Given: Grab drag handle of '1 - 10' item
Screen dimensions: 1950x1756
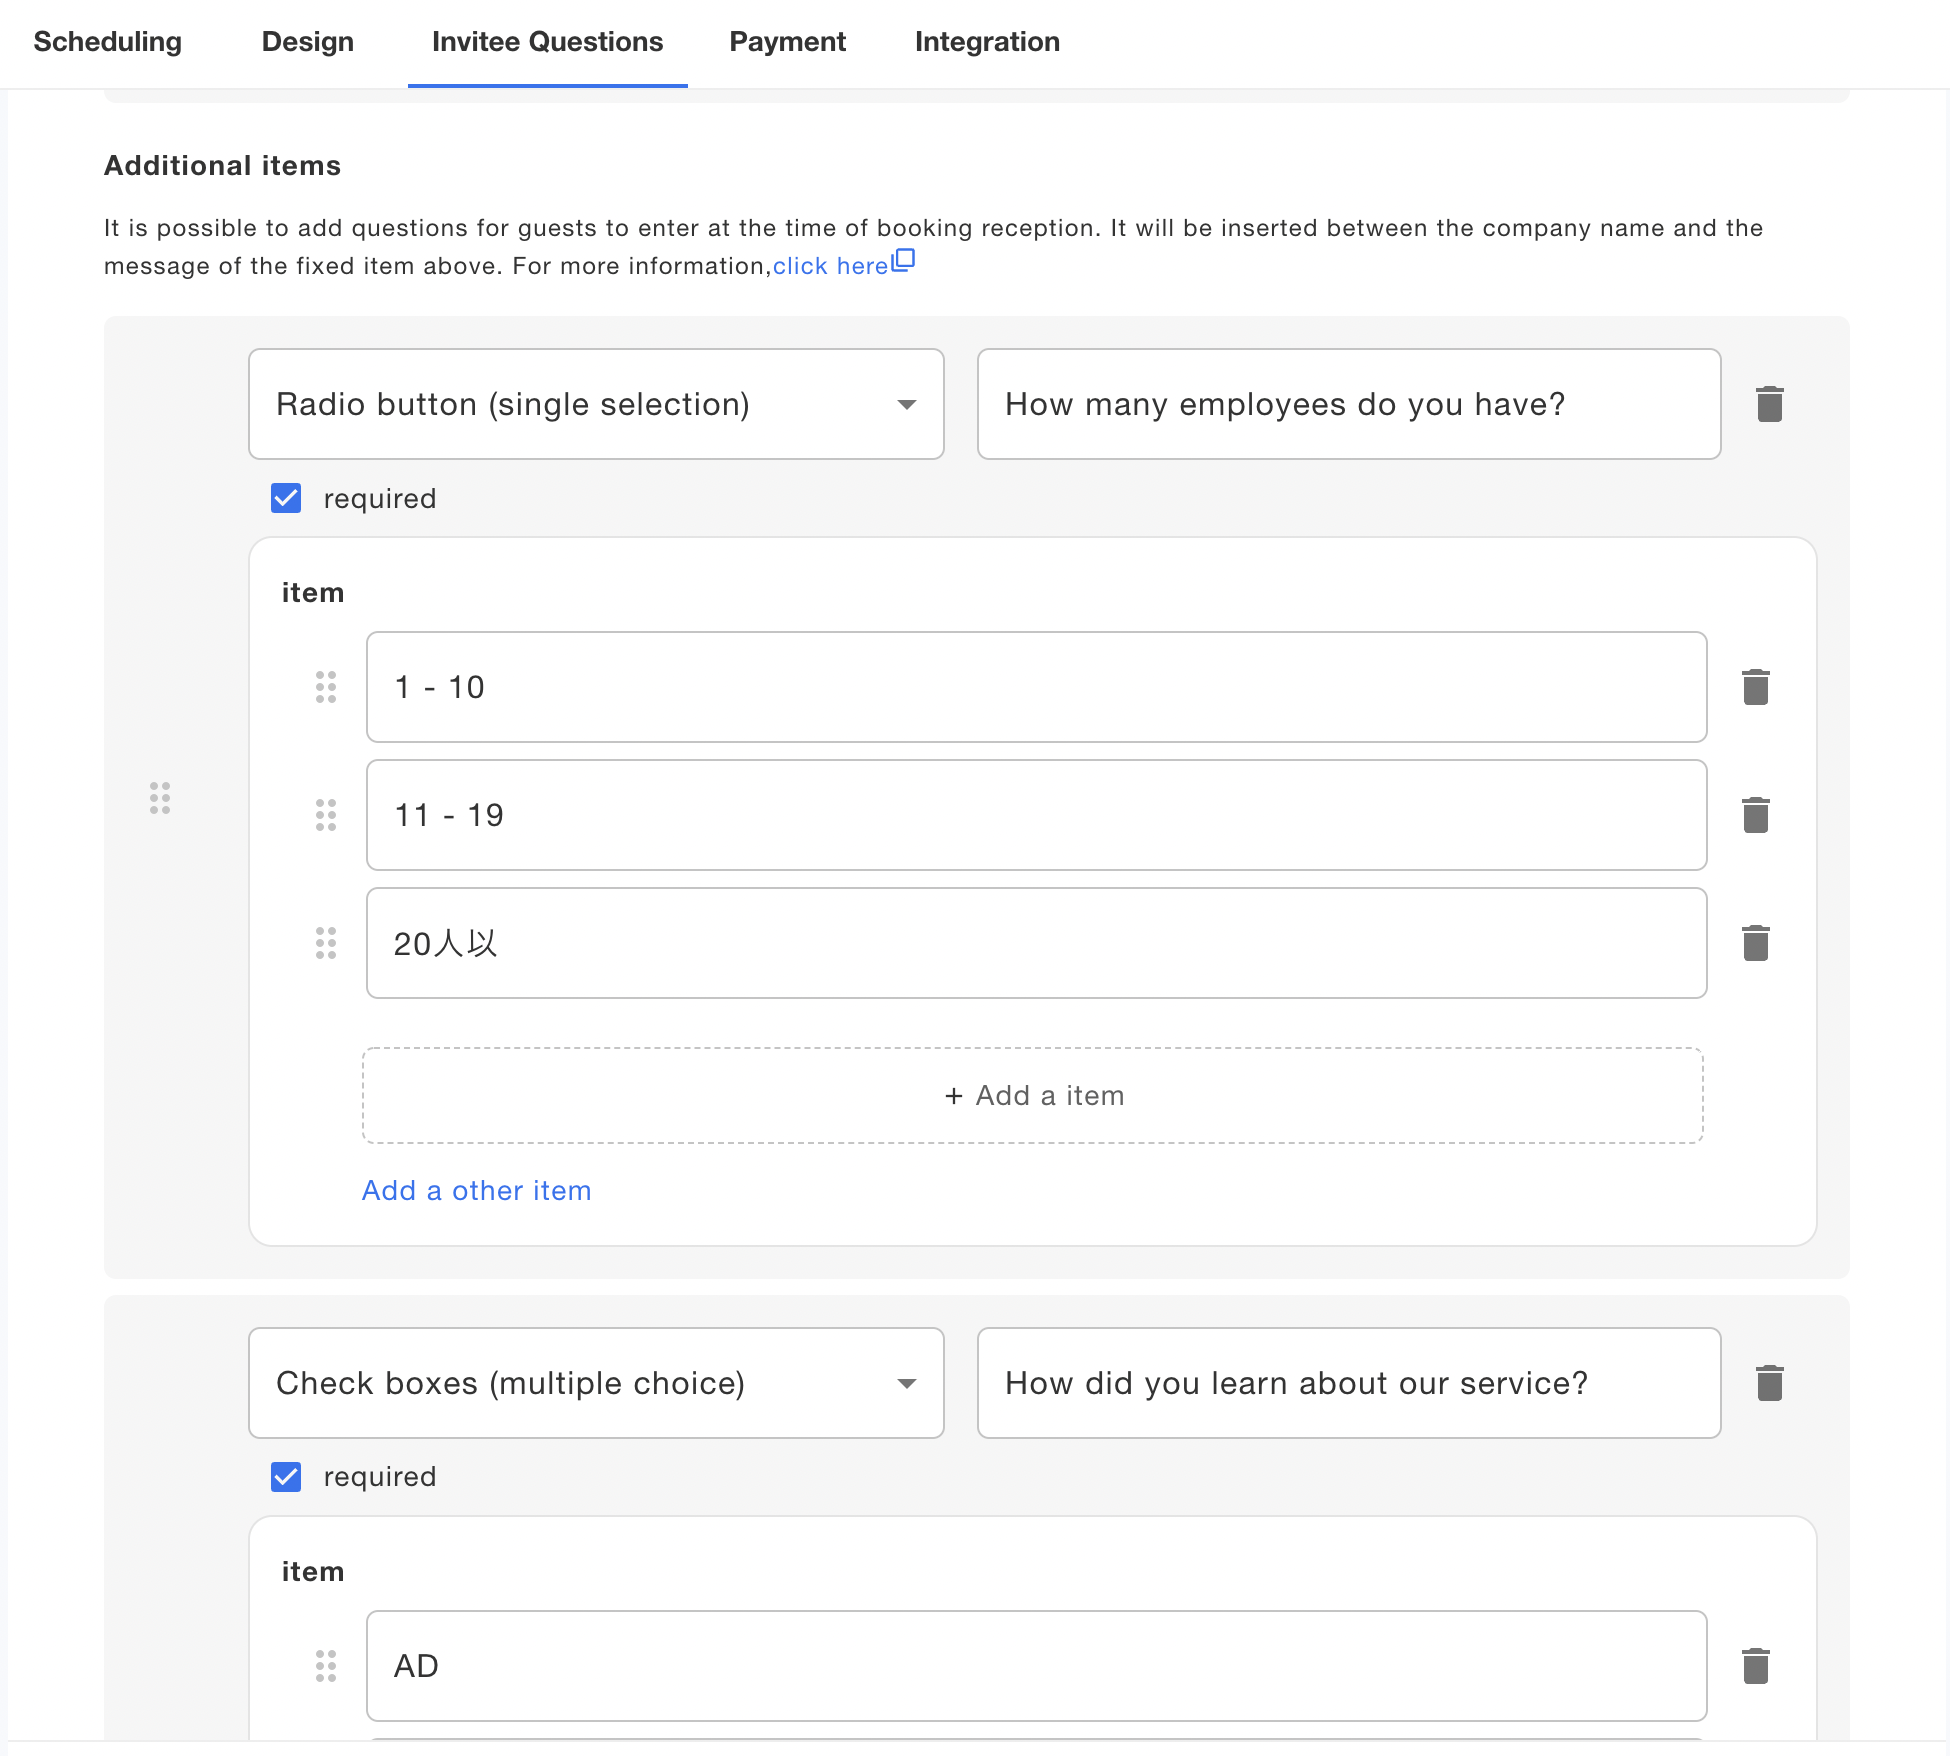Looking at the screenshot, I should click(326, 687).
